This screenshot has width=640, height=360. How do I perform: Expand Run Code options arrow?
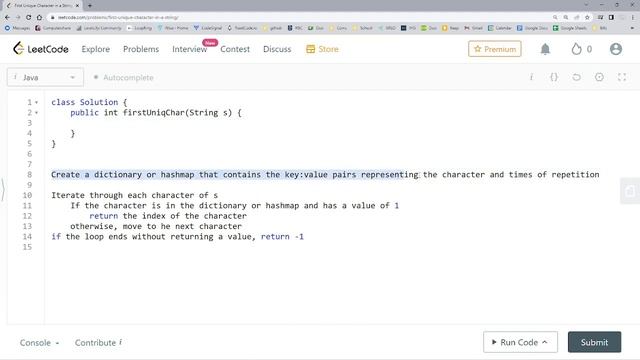[x=545, y=342]
